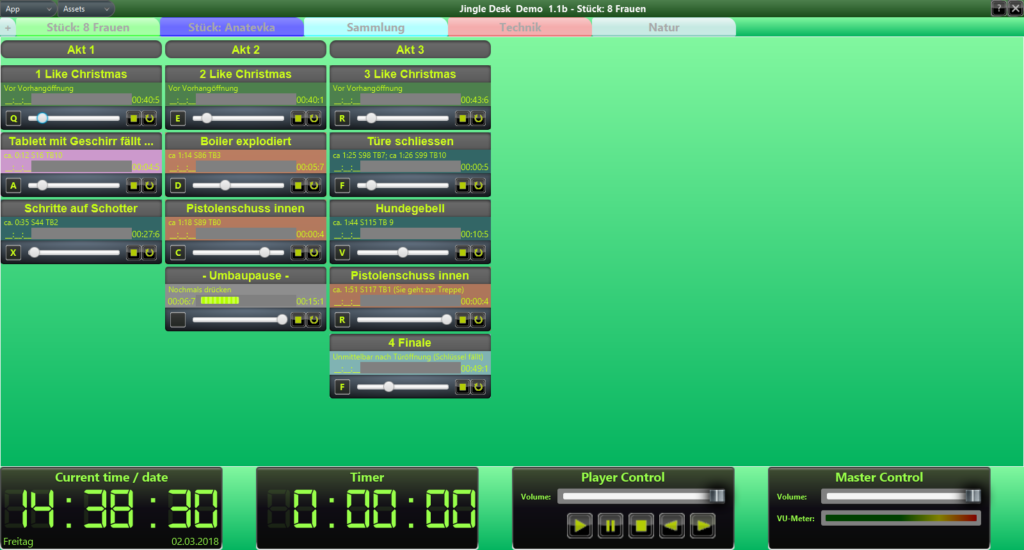
Task: Toggle loop on 1 Like Christmas
Action: (149, 118)
